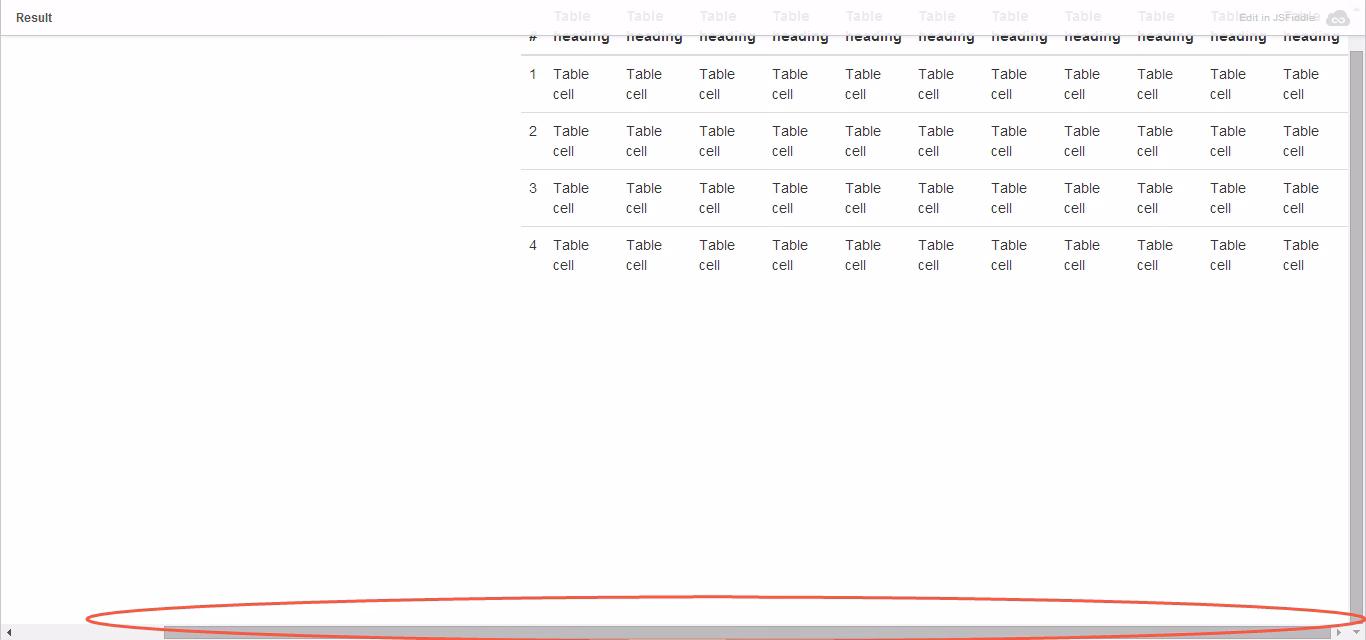1366x640 pixels.
Task: Select row number 2 in the table
Action: click(532, 131)
